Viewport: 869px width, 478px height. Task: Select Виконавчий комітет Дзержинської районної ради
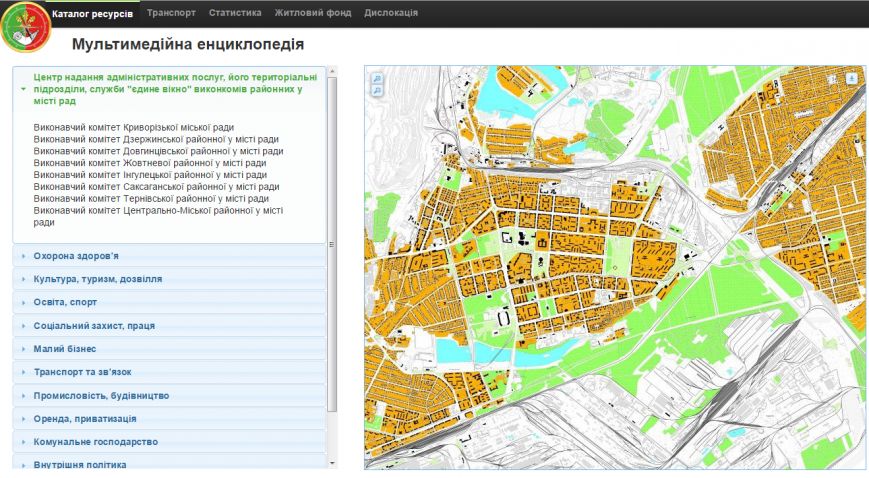point(156,139)
